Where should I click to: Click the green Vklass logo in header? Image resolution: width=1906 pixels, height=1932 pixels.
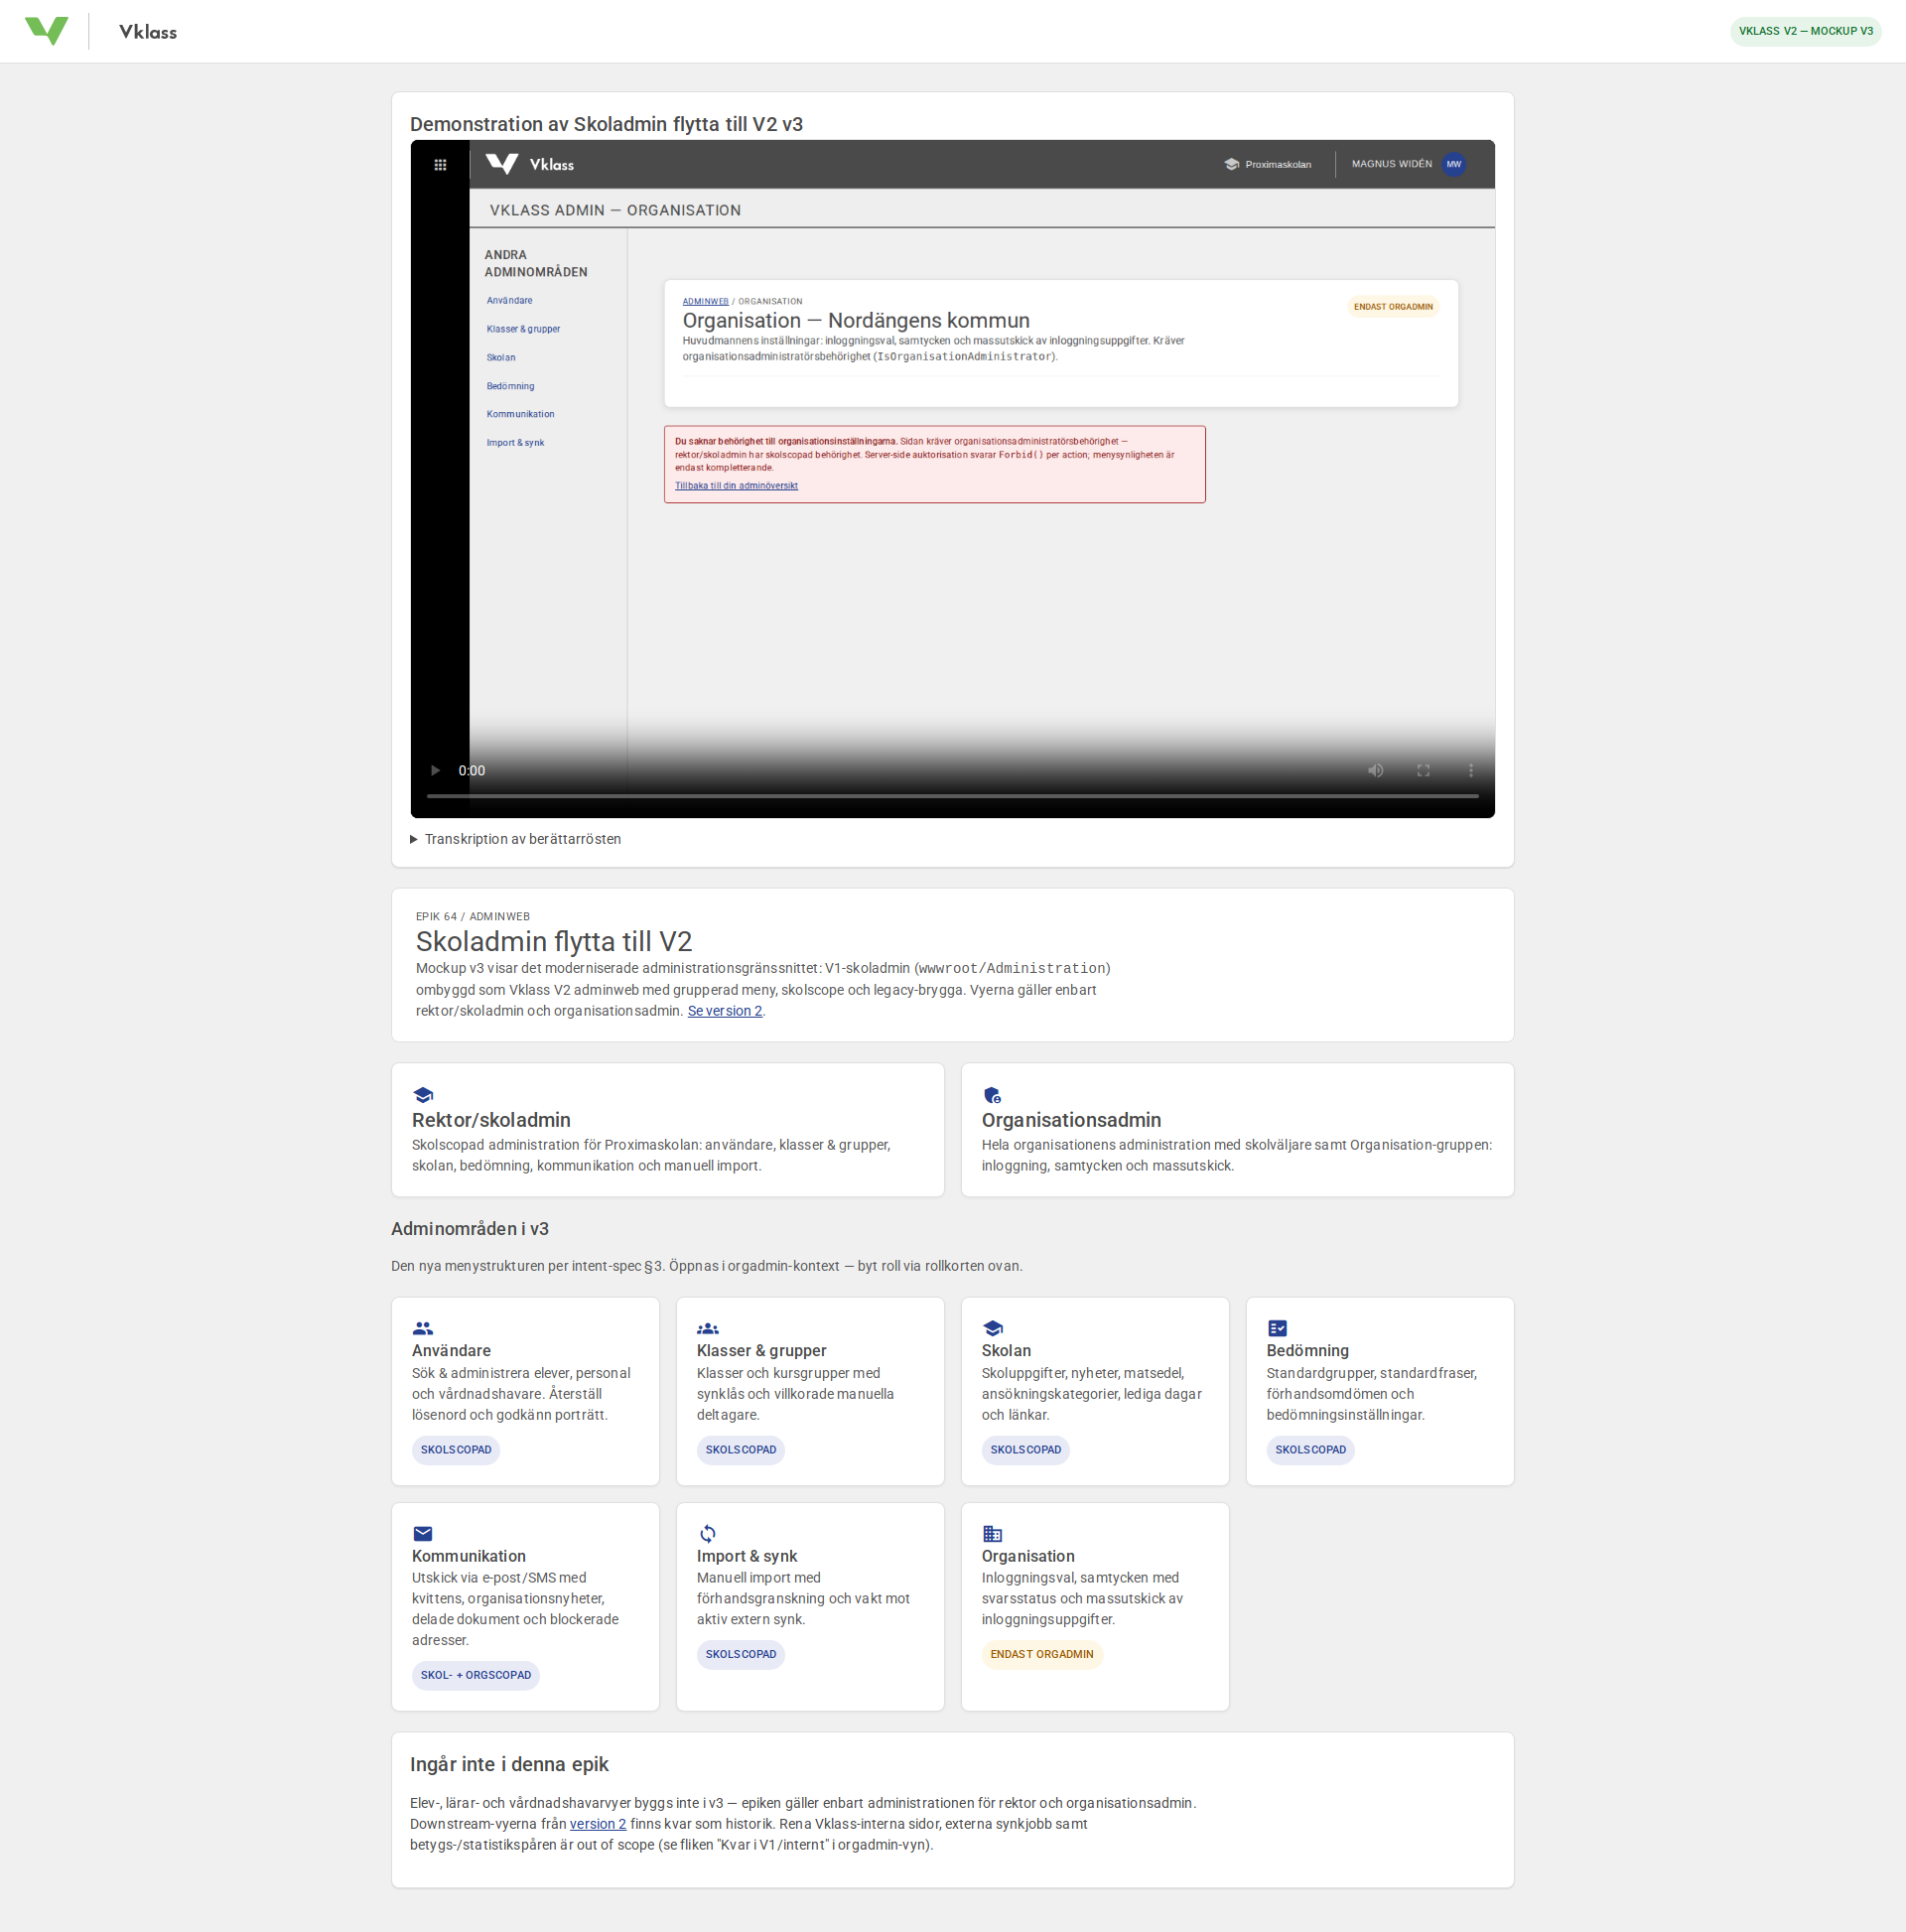(46, 31)
